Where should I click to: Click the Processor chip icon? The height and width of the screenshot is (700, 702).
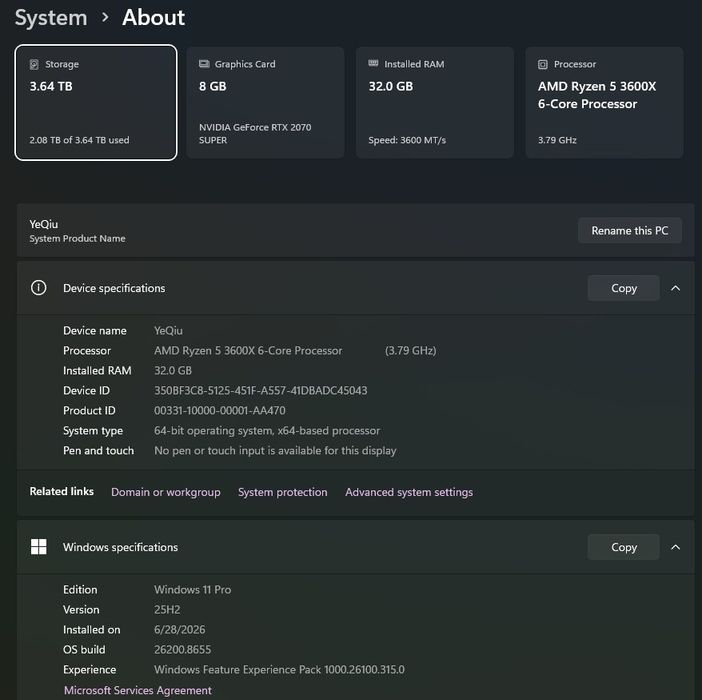tap(543, 64)
